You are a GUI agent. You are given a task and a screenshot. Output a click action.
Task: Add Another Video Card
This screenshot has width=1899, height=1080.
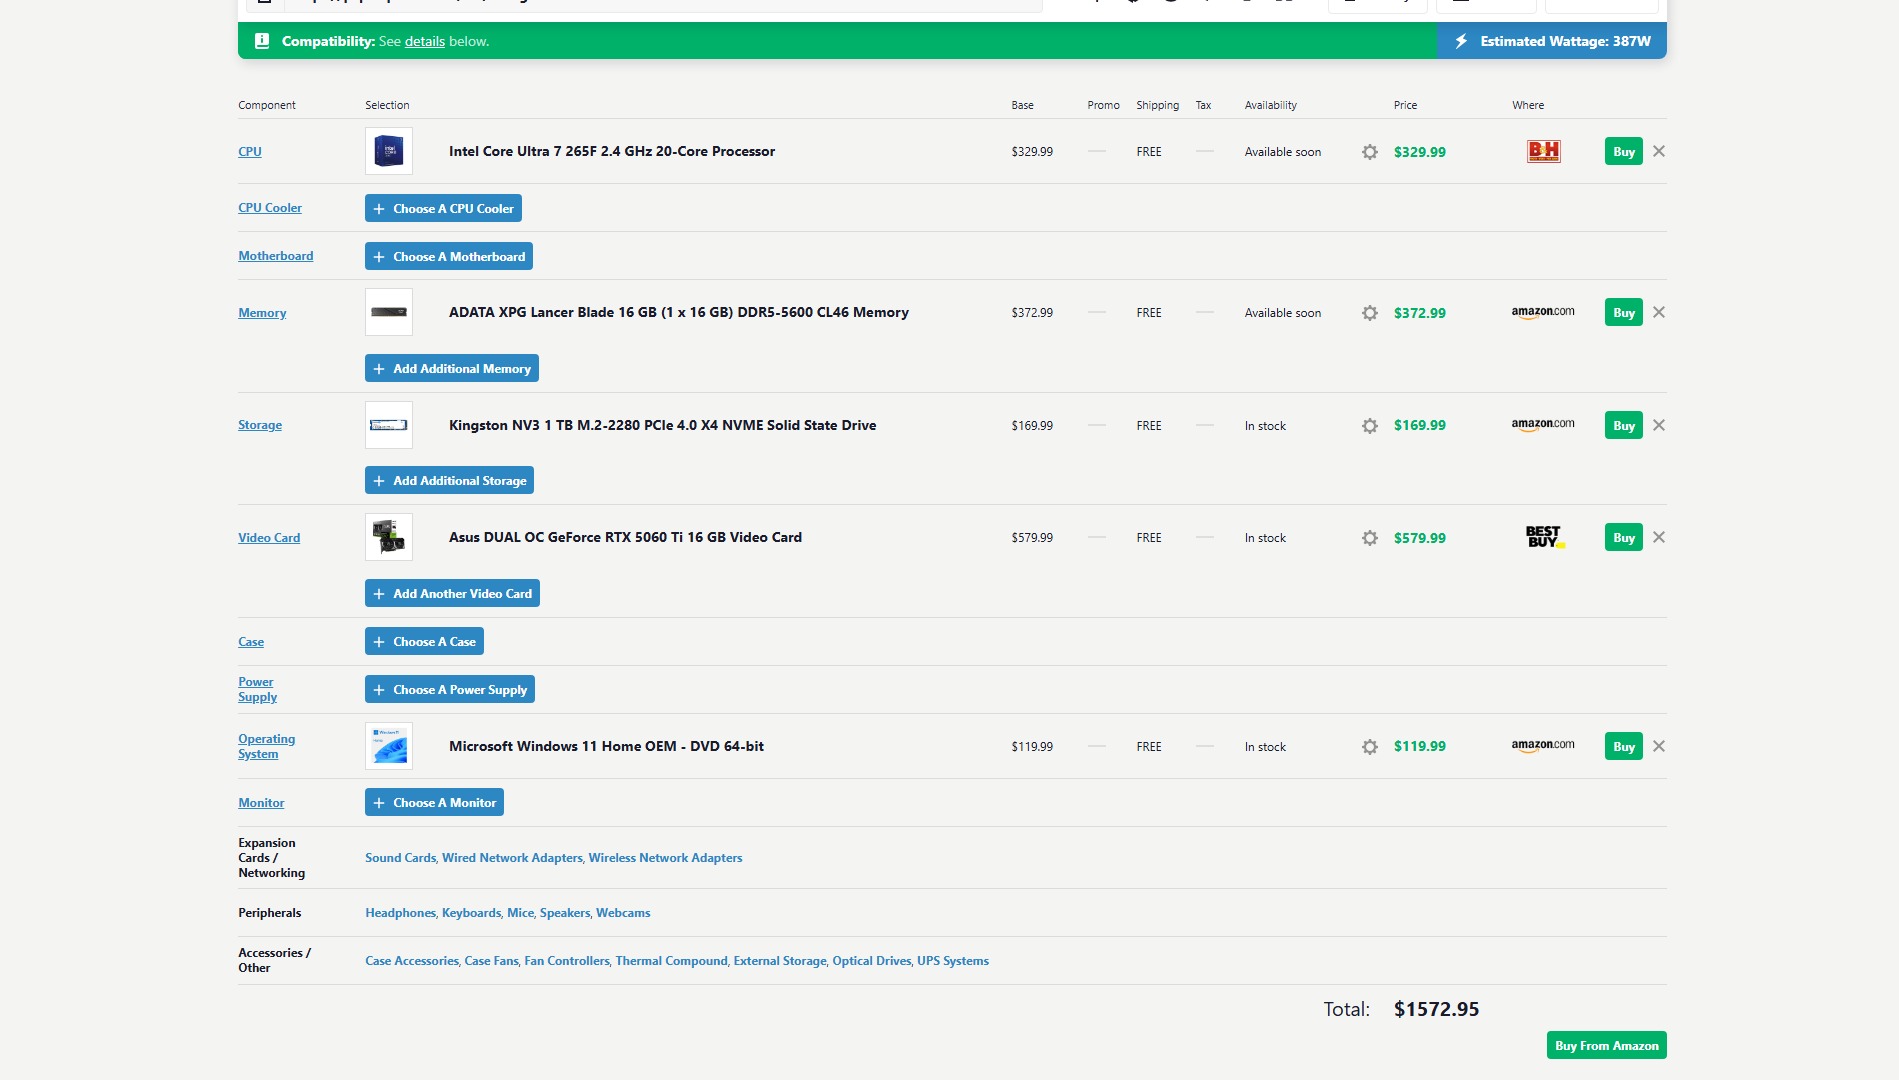tap(452, 593)
